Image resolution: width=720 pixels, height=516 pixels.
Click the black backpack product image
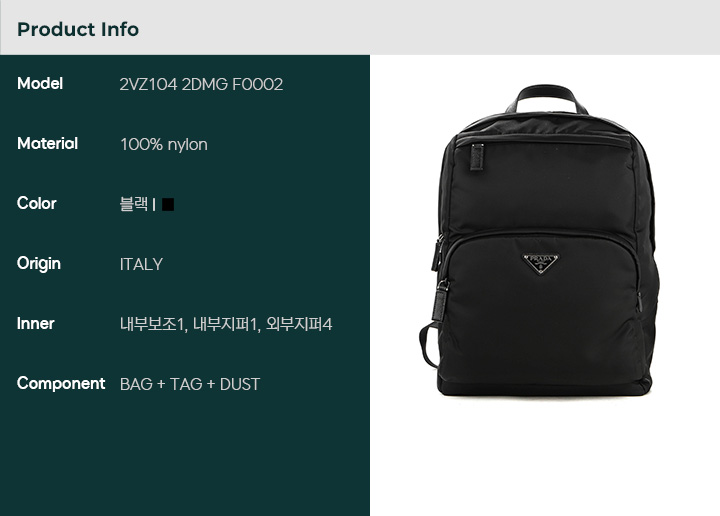[540, 240]
